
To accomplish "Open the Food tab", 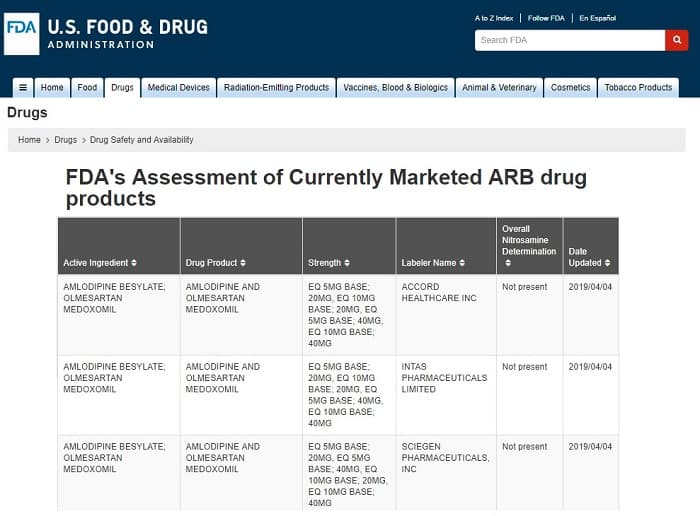I will tap(87, 87).
